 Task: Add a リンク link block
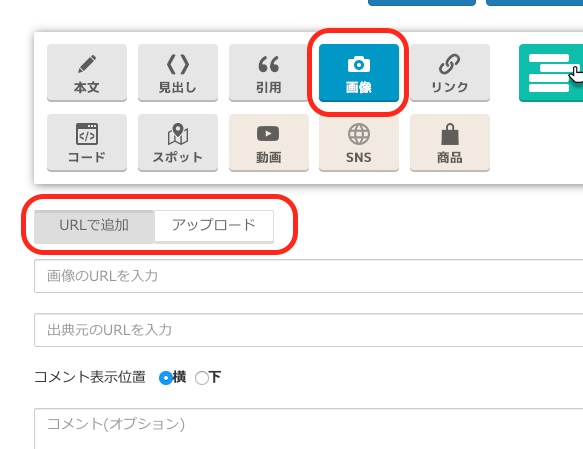tap(450, 72)
